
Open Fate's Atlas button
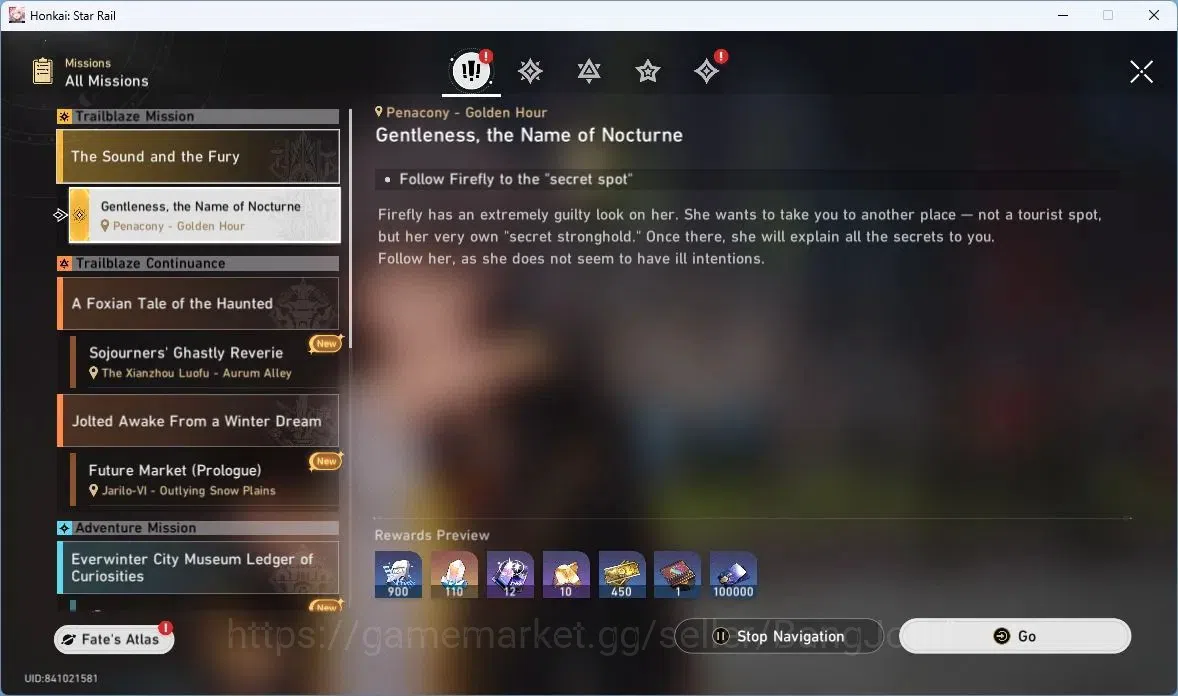pyautogui.click(x=113, y=639)
